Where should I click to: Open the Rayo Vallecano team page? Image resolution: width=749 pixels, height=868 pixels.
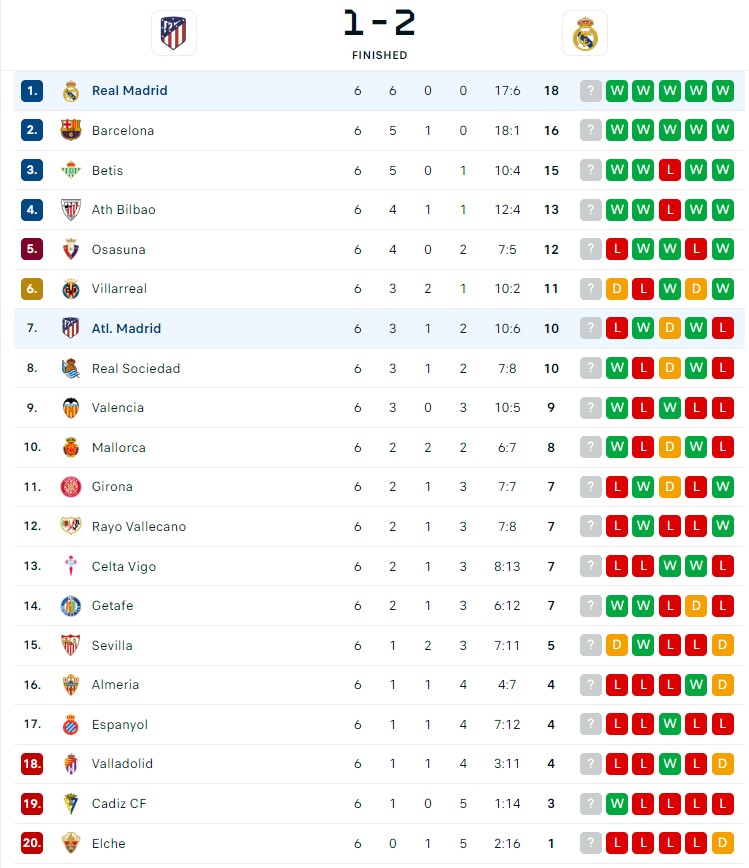(138, 527)
